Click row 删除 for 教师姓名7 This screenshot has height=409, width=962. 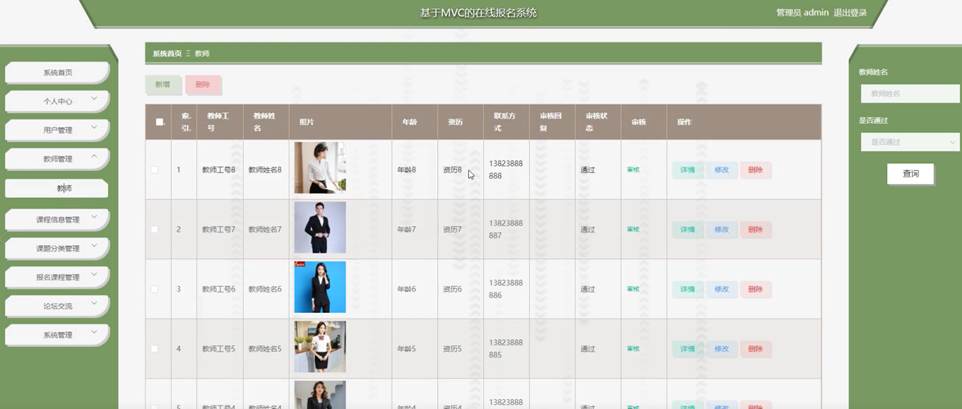tap(755, 230)
